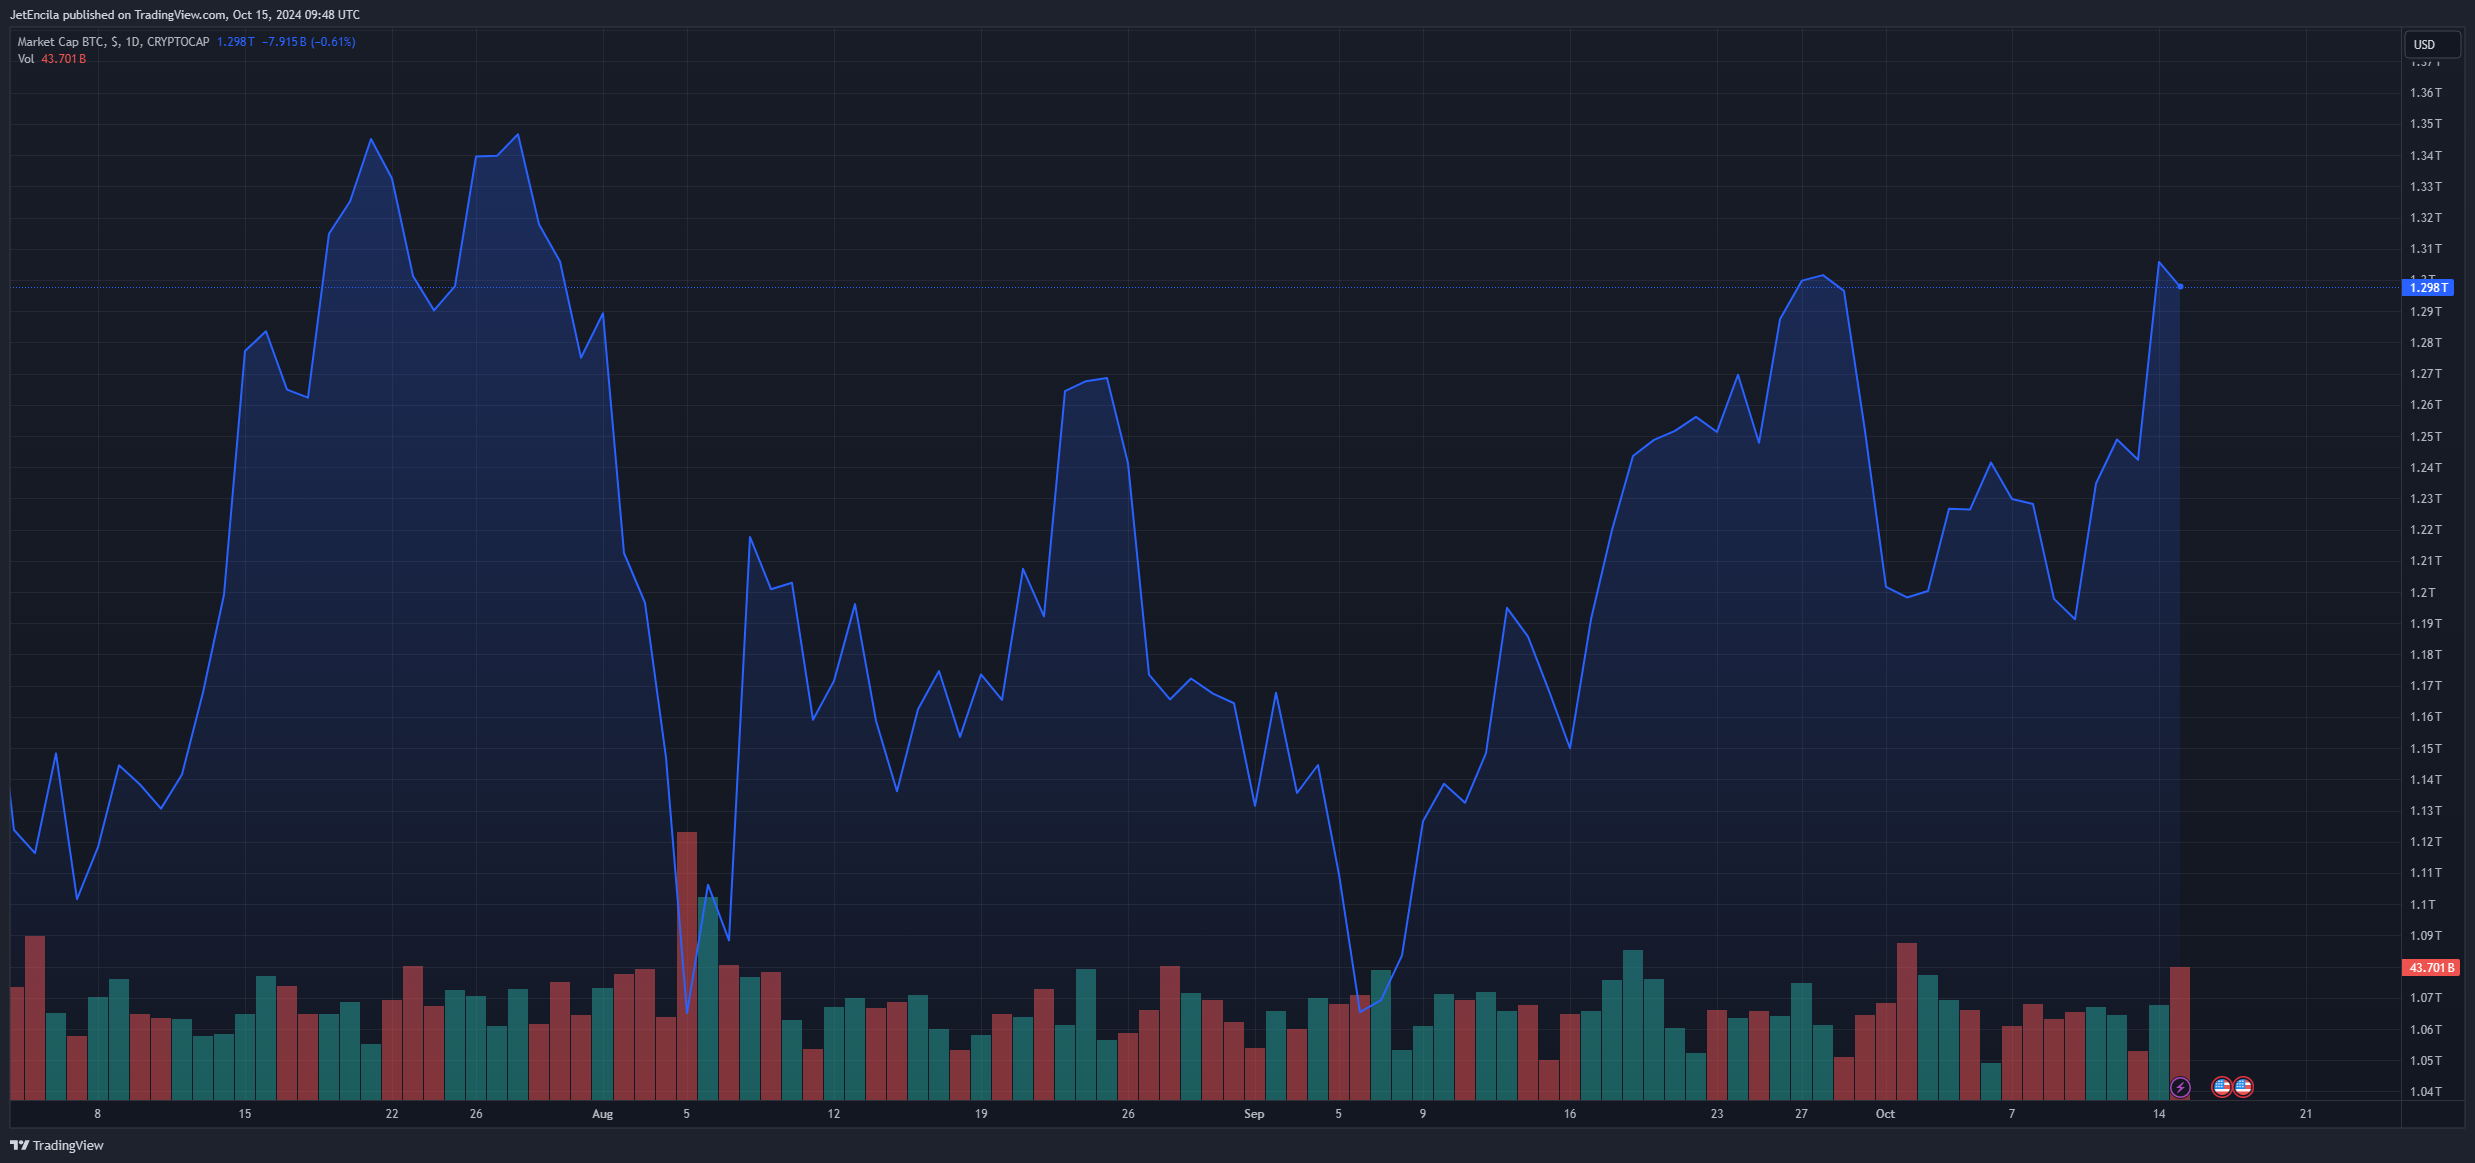Click the JetEncila published header text
Viewport: 2475px width, 1163px height.
[185, 15]
